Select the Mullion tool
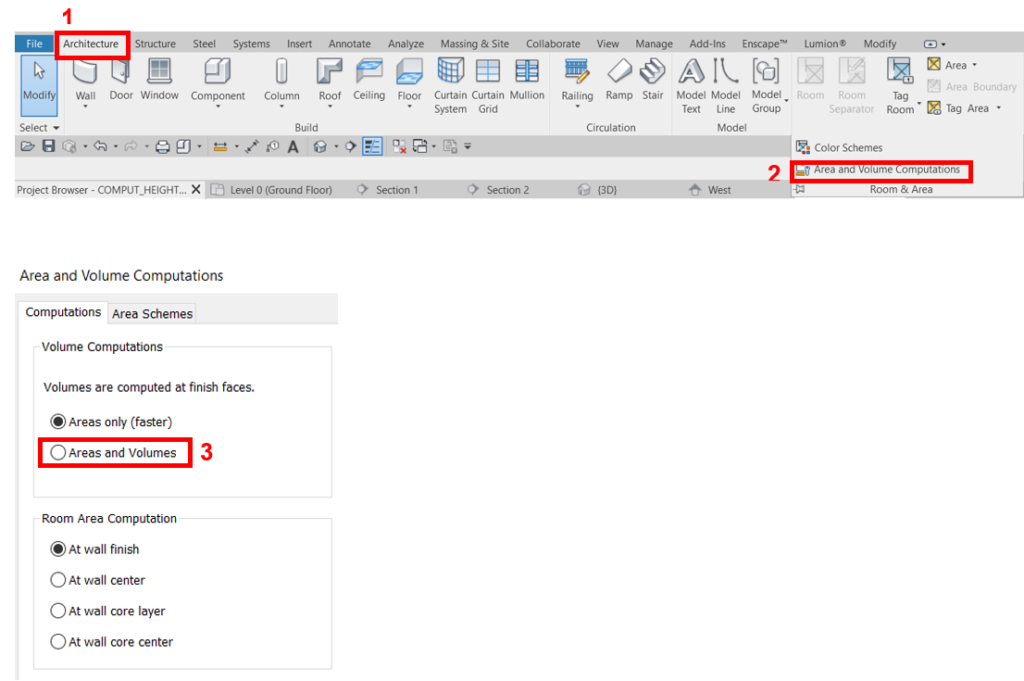Screen dimensions: 1024x681 pyautogui.click(x=527, y=78)
